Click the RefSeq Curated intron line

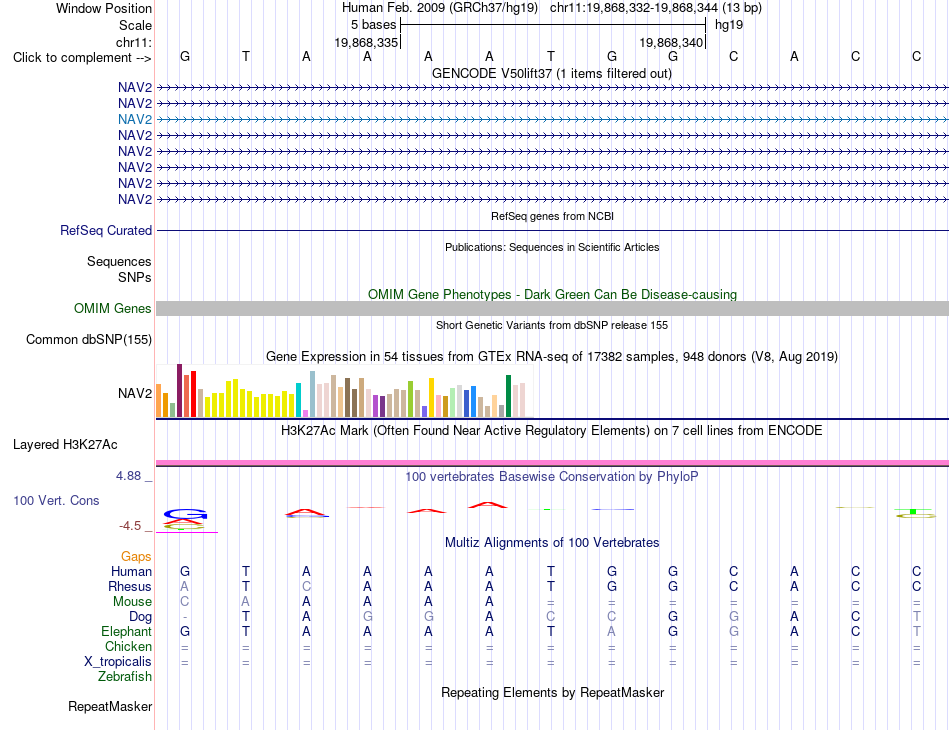point(552,230)
